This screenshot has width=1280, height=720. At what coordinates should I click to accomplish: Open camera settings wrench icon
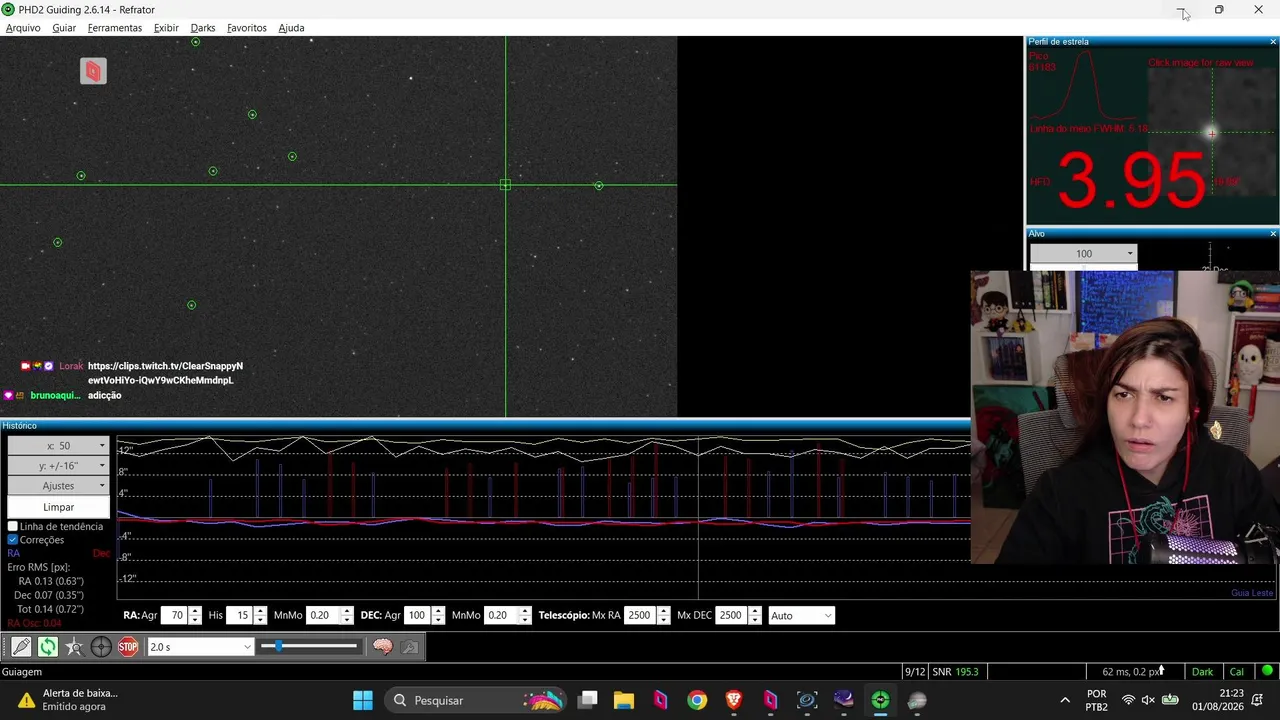click(409, 647)
